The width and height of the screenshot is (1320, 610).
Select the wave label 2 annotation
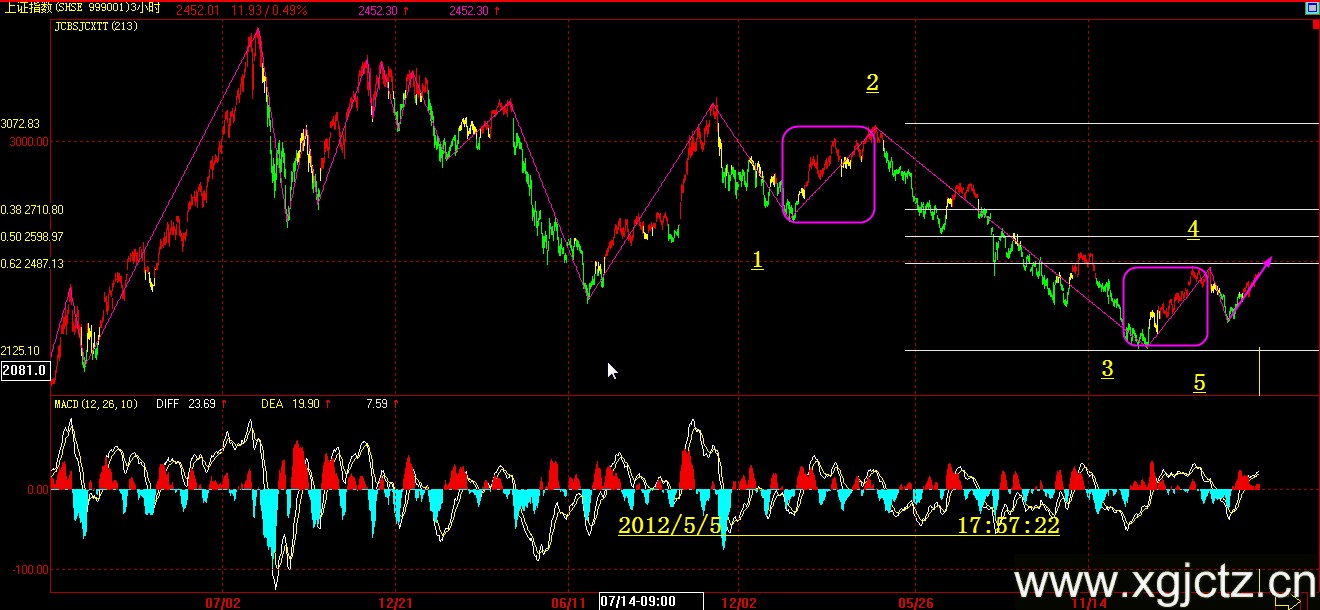(x=872, y=83)
